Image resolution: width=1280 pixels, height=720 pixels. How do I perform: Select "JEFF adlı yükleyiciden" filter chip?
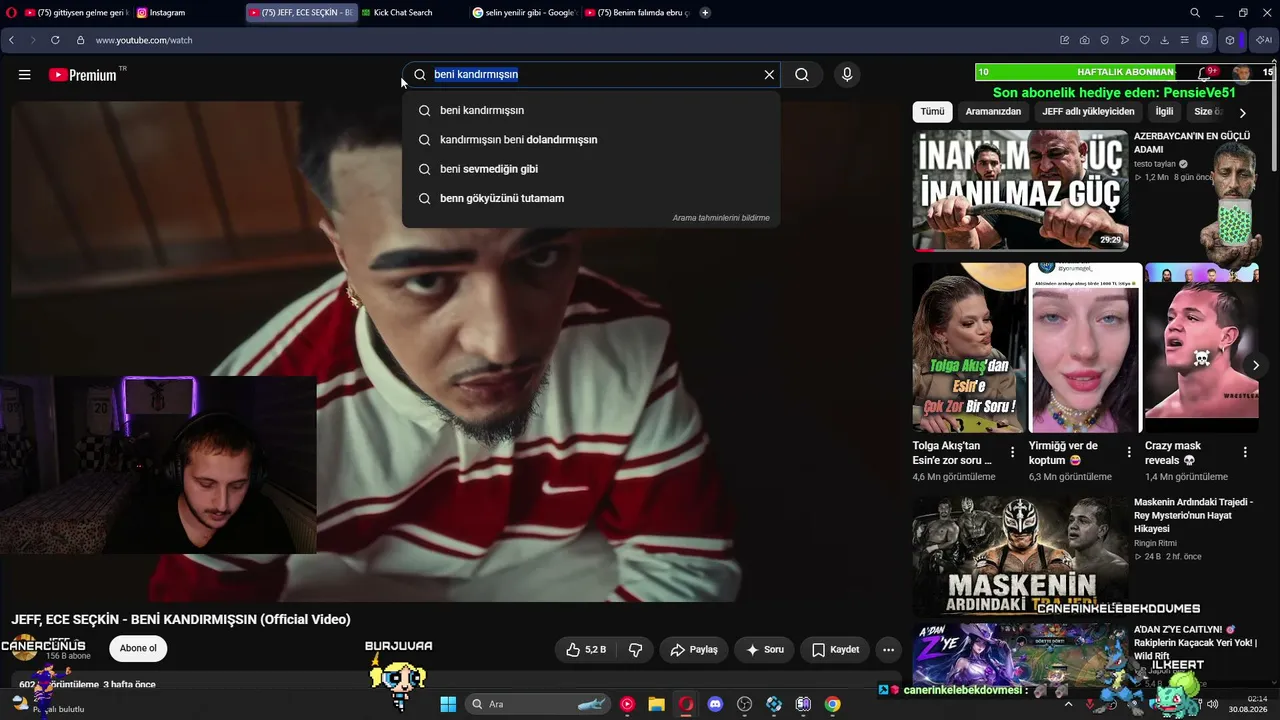pos(1088,112)
